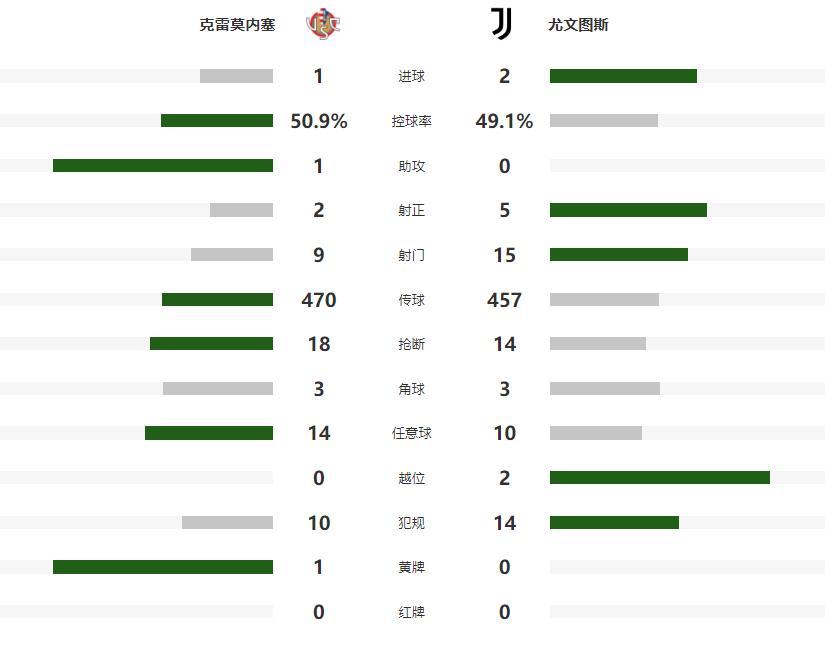This screenshot has width=825, height=647.
Task: Click the 红牌 stat label
Action: pos(411,612)
